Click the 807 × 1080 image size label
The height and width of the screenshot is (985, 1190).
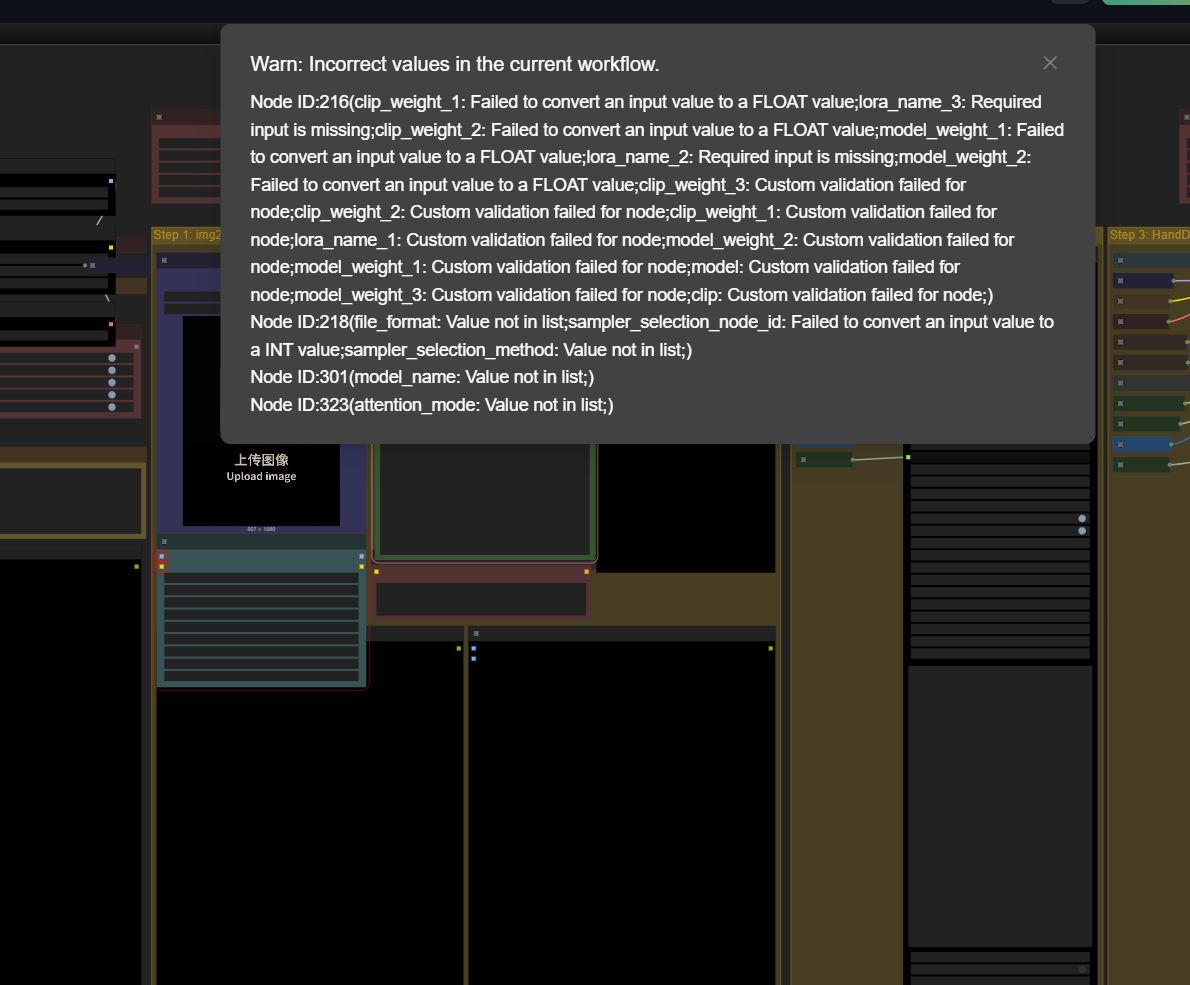(261, 529)
